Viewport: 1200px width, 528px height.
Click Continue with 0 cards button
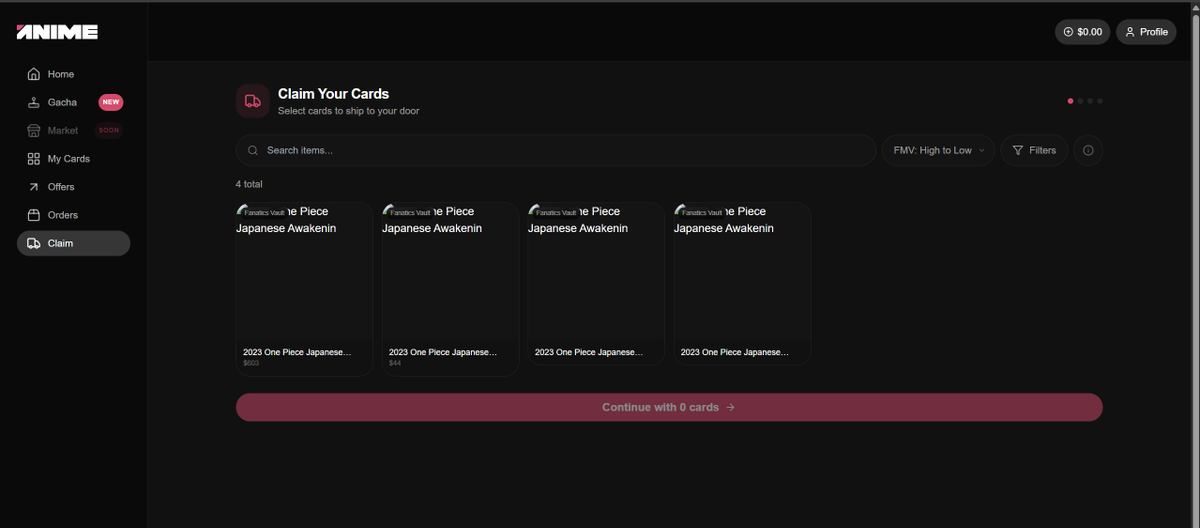click(669, 407)
